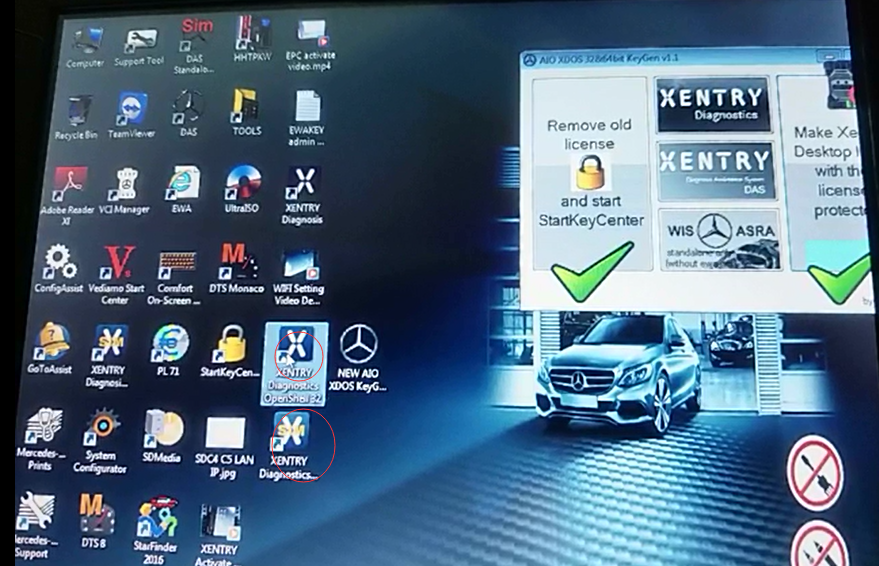Launch DTS 8 shortcut
The image size is (879, 566).
95,521
